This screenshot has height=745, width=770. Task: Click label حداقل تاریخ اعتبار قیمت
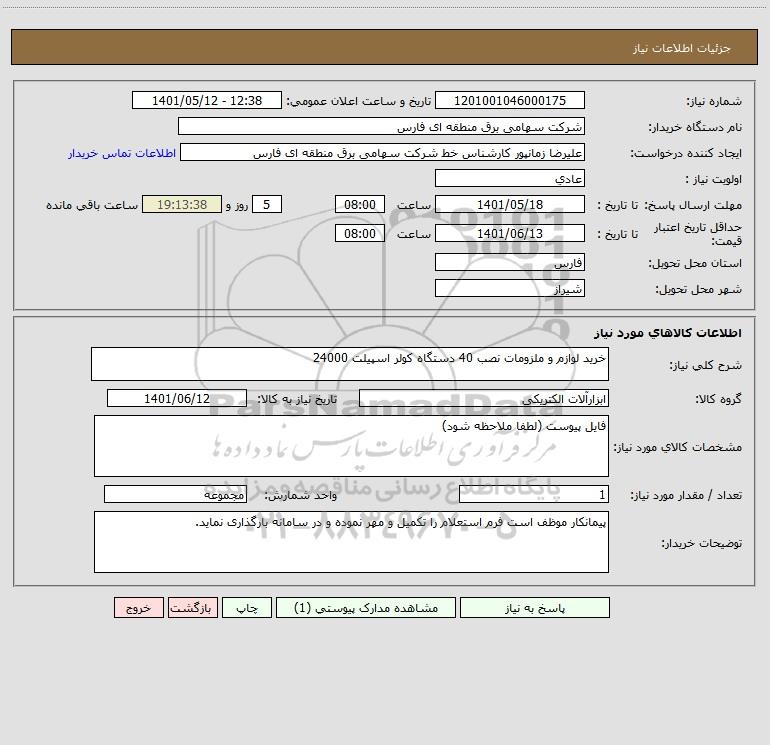point(698,234)
